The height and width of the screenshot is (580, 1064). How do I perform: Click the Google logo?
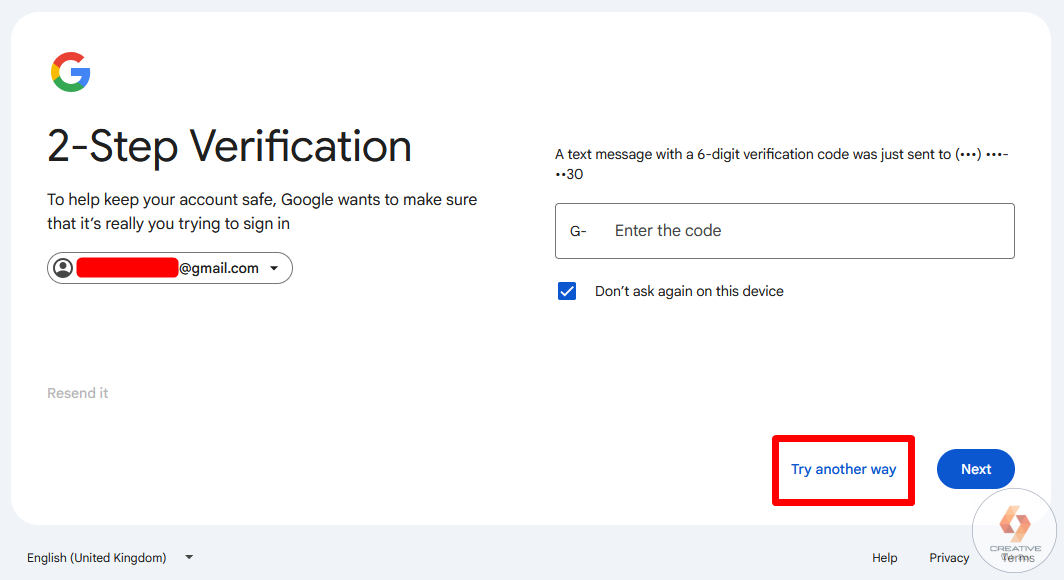click(71, 72)
